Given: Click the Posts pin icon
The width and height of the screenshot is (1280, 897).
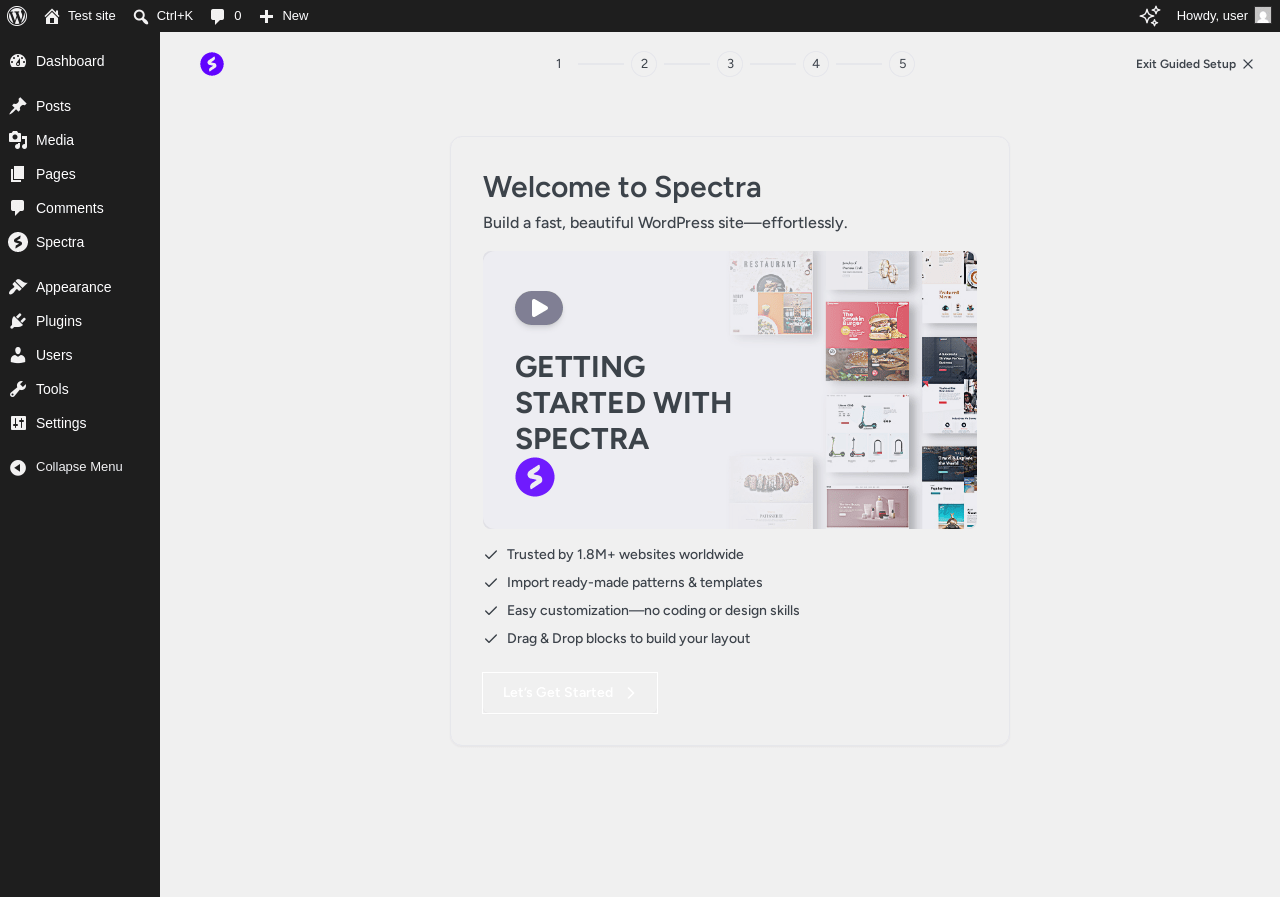Looking at the screenshot, I should [x=18, y=106].
